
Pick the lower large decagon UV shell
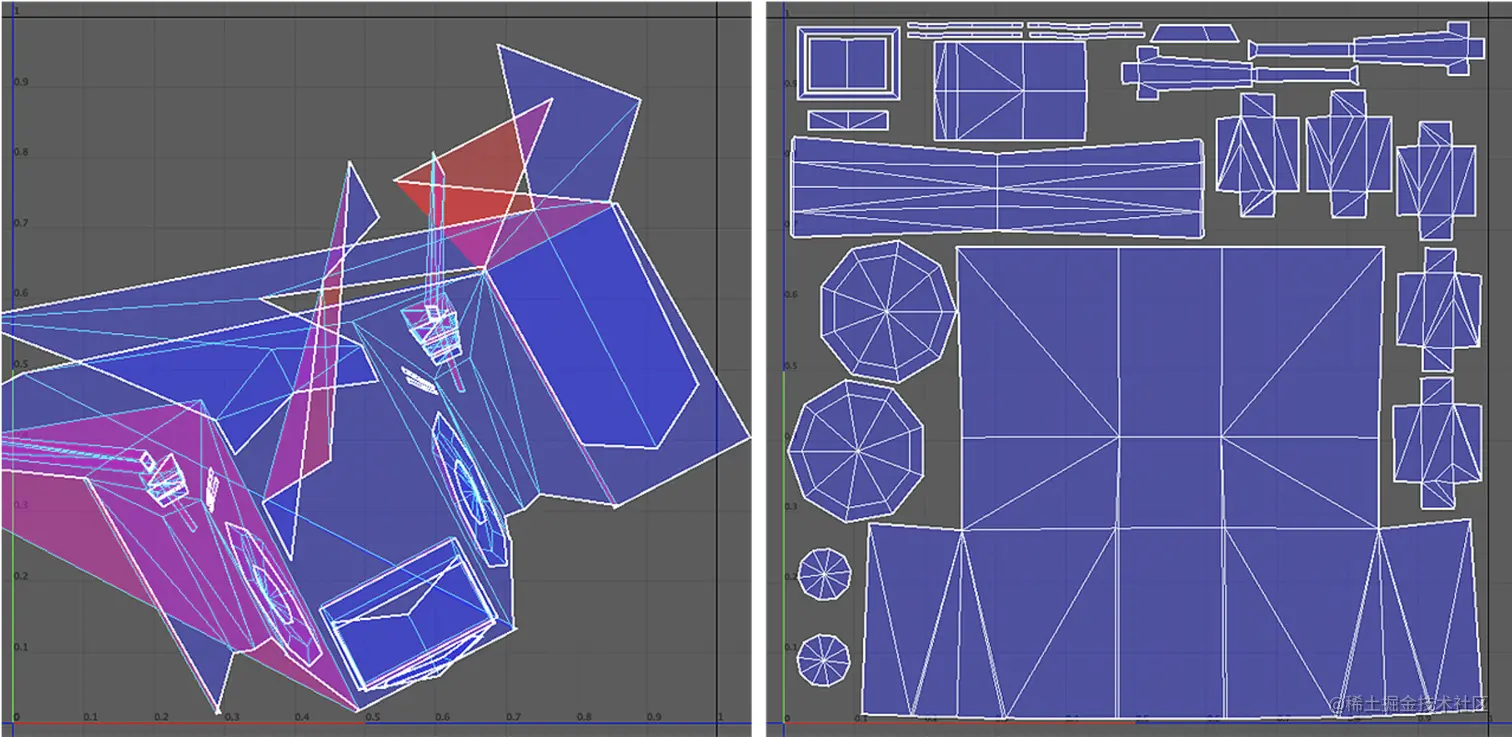857,451
